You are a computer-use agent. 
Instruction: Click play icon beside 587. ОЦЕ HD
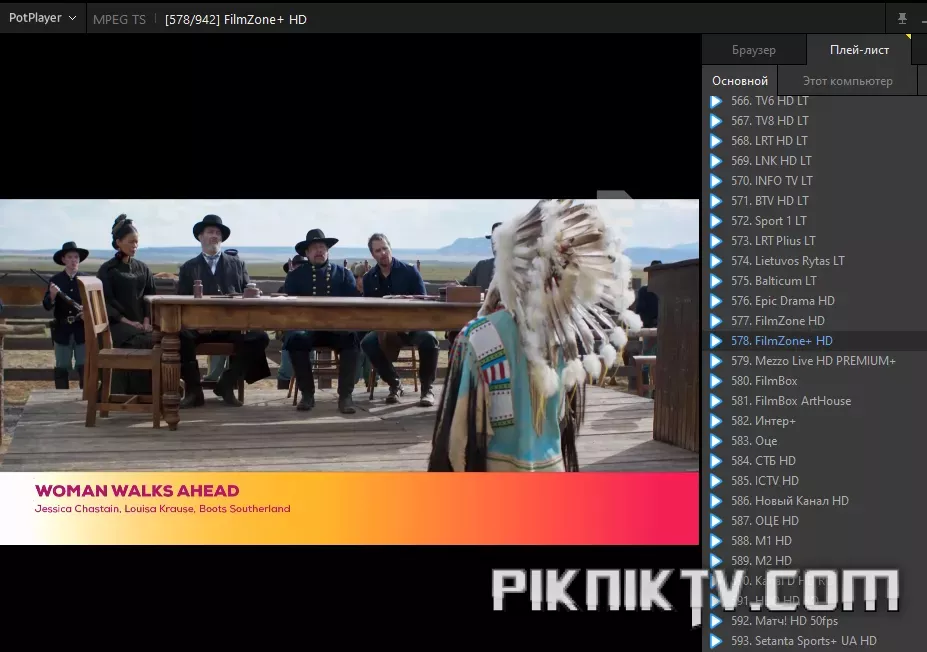(716, 521)
